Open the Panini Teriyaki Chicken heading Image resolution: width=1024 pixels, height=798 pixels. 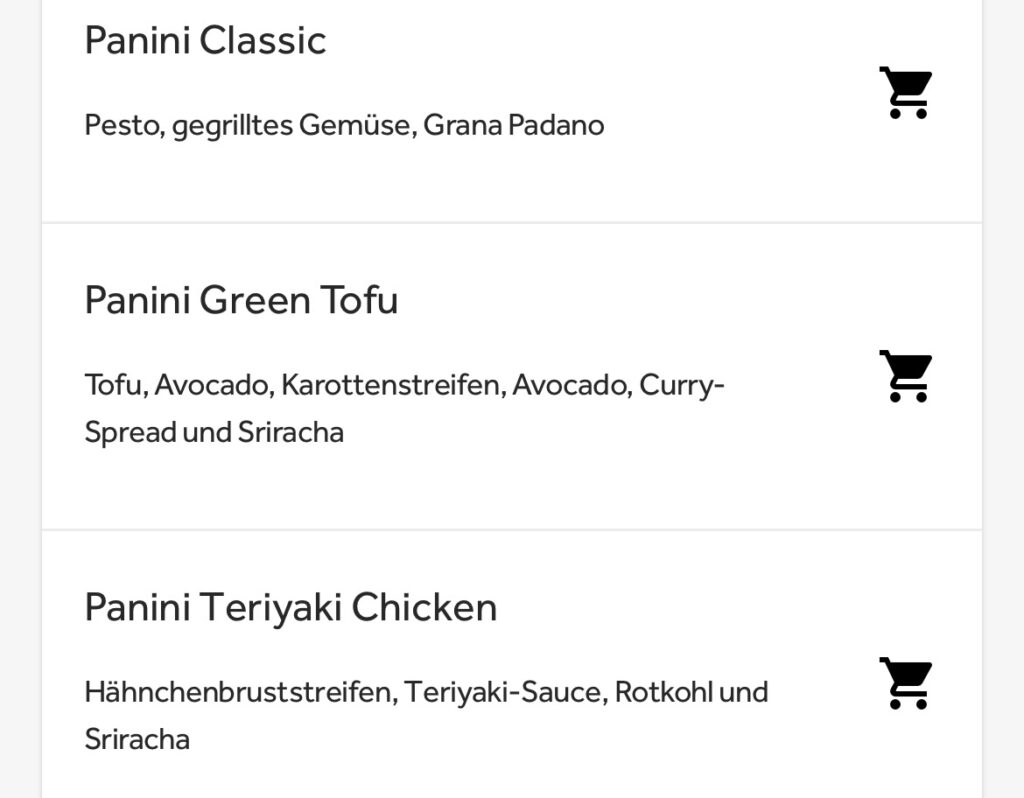290,607
